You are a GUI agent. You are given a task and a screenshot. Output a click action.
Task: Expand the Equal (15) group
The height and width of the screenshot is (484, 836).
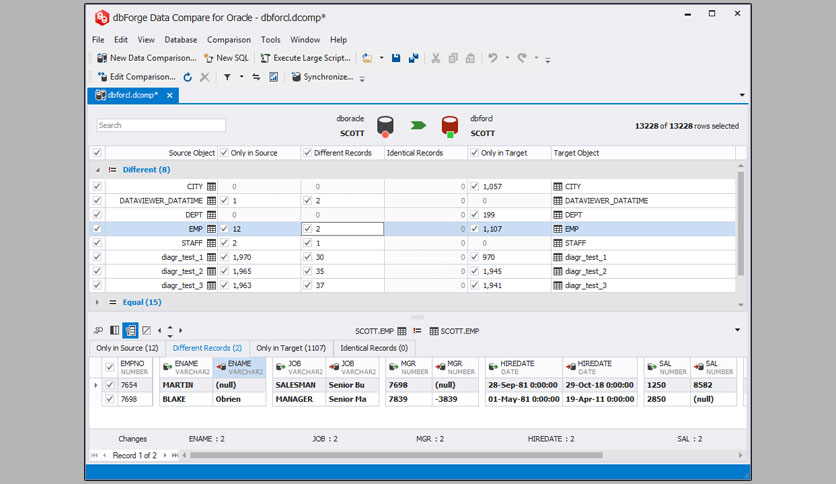point(98,302)
